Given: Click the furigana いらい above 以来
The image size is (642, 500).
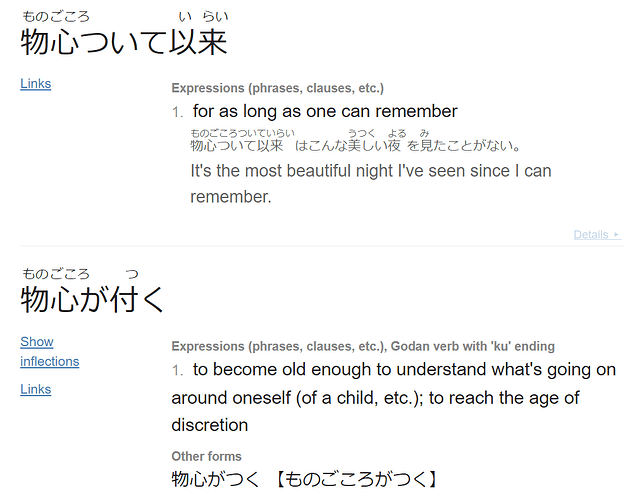Looking at the screenshot, I should point(203,17).
